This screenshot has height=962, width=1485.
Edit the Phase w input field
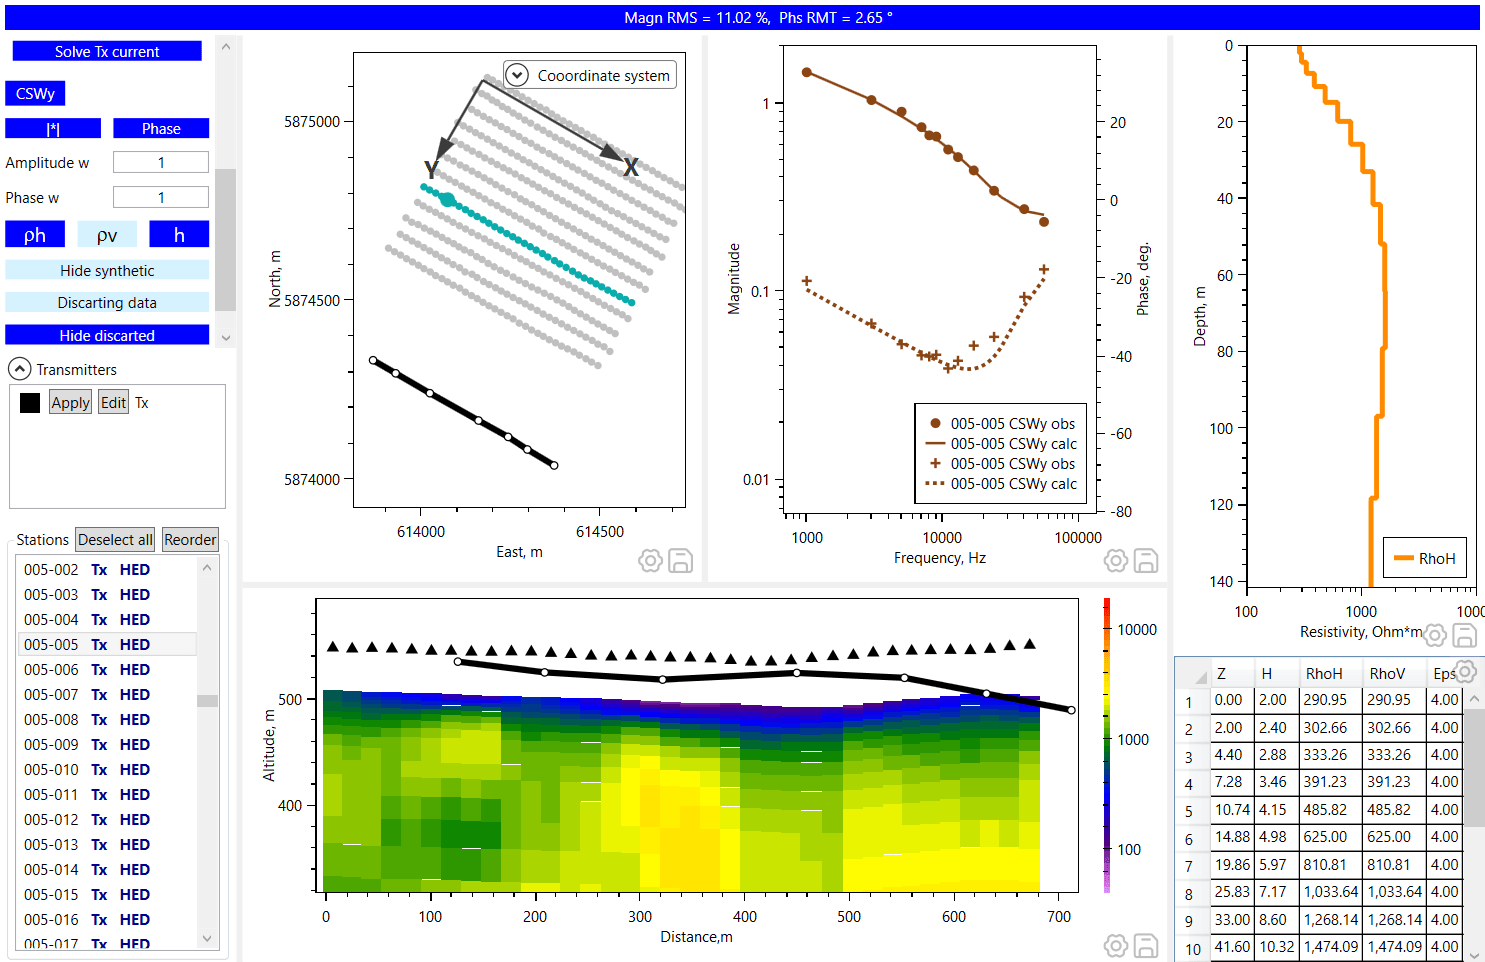pyautogui.click(x=161, y=197)
